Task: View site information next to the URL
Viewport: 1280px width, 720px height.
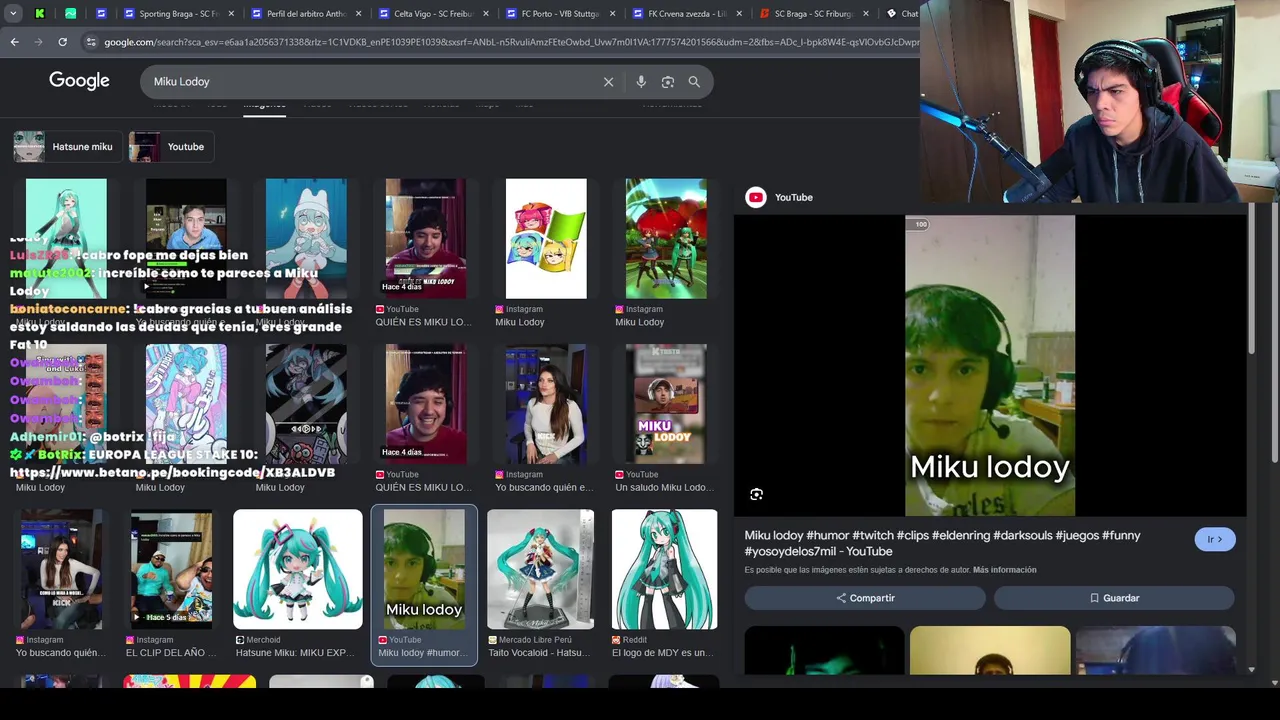Action: (91, 42)
